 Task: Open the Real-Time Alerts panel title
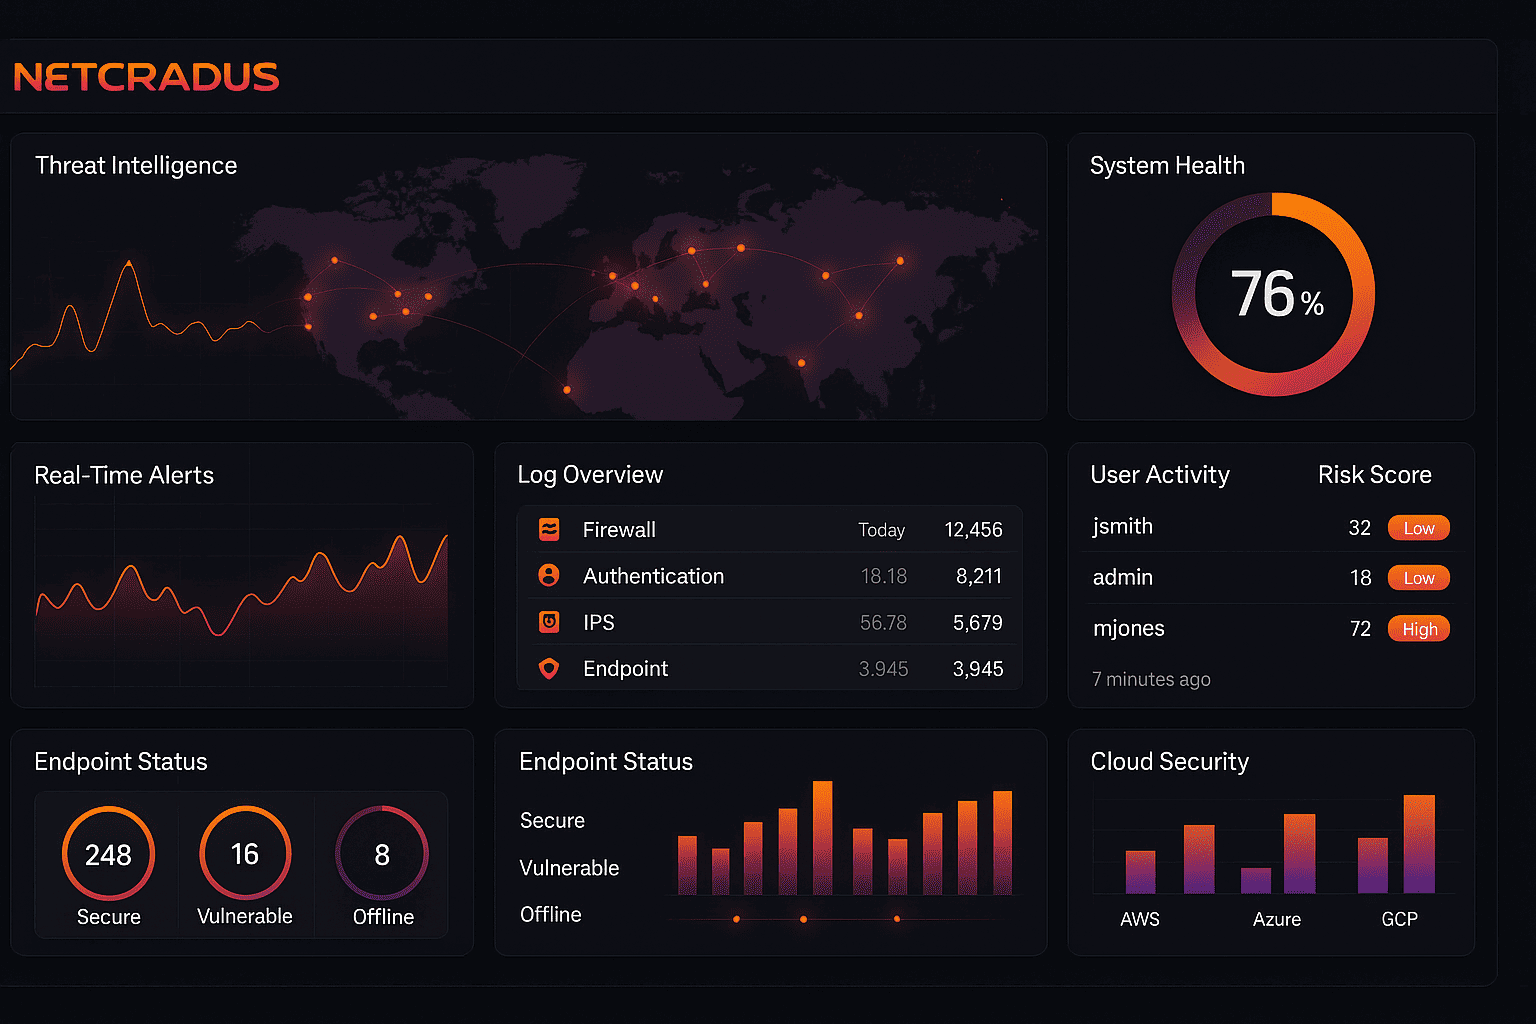click(124, 475)
